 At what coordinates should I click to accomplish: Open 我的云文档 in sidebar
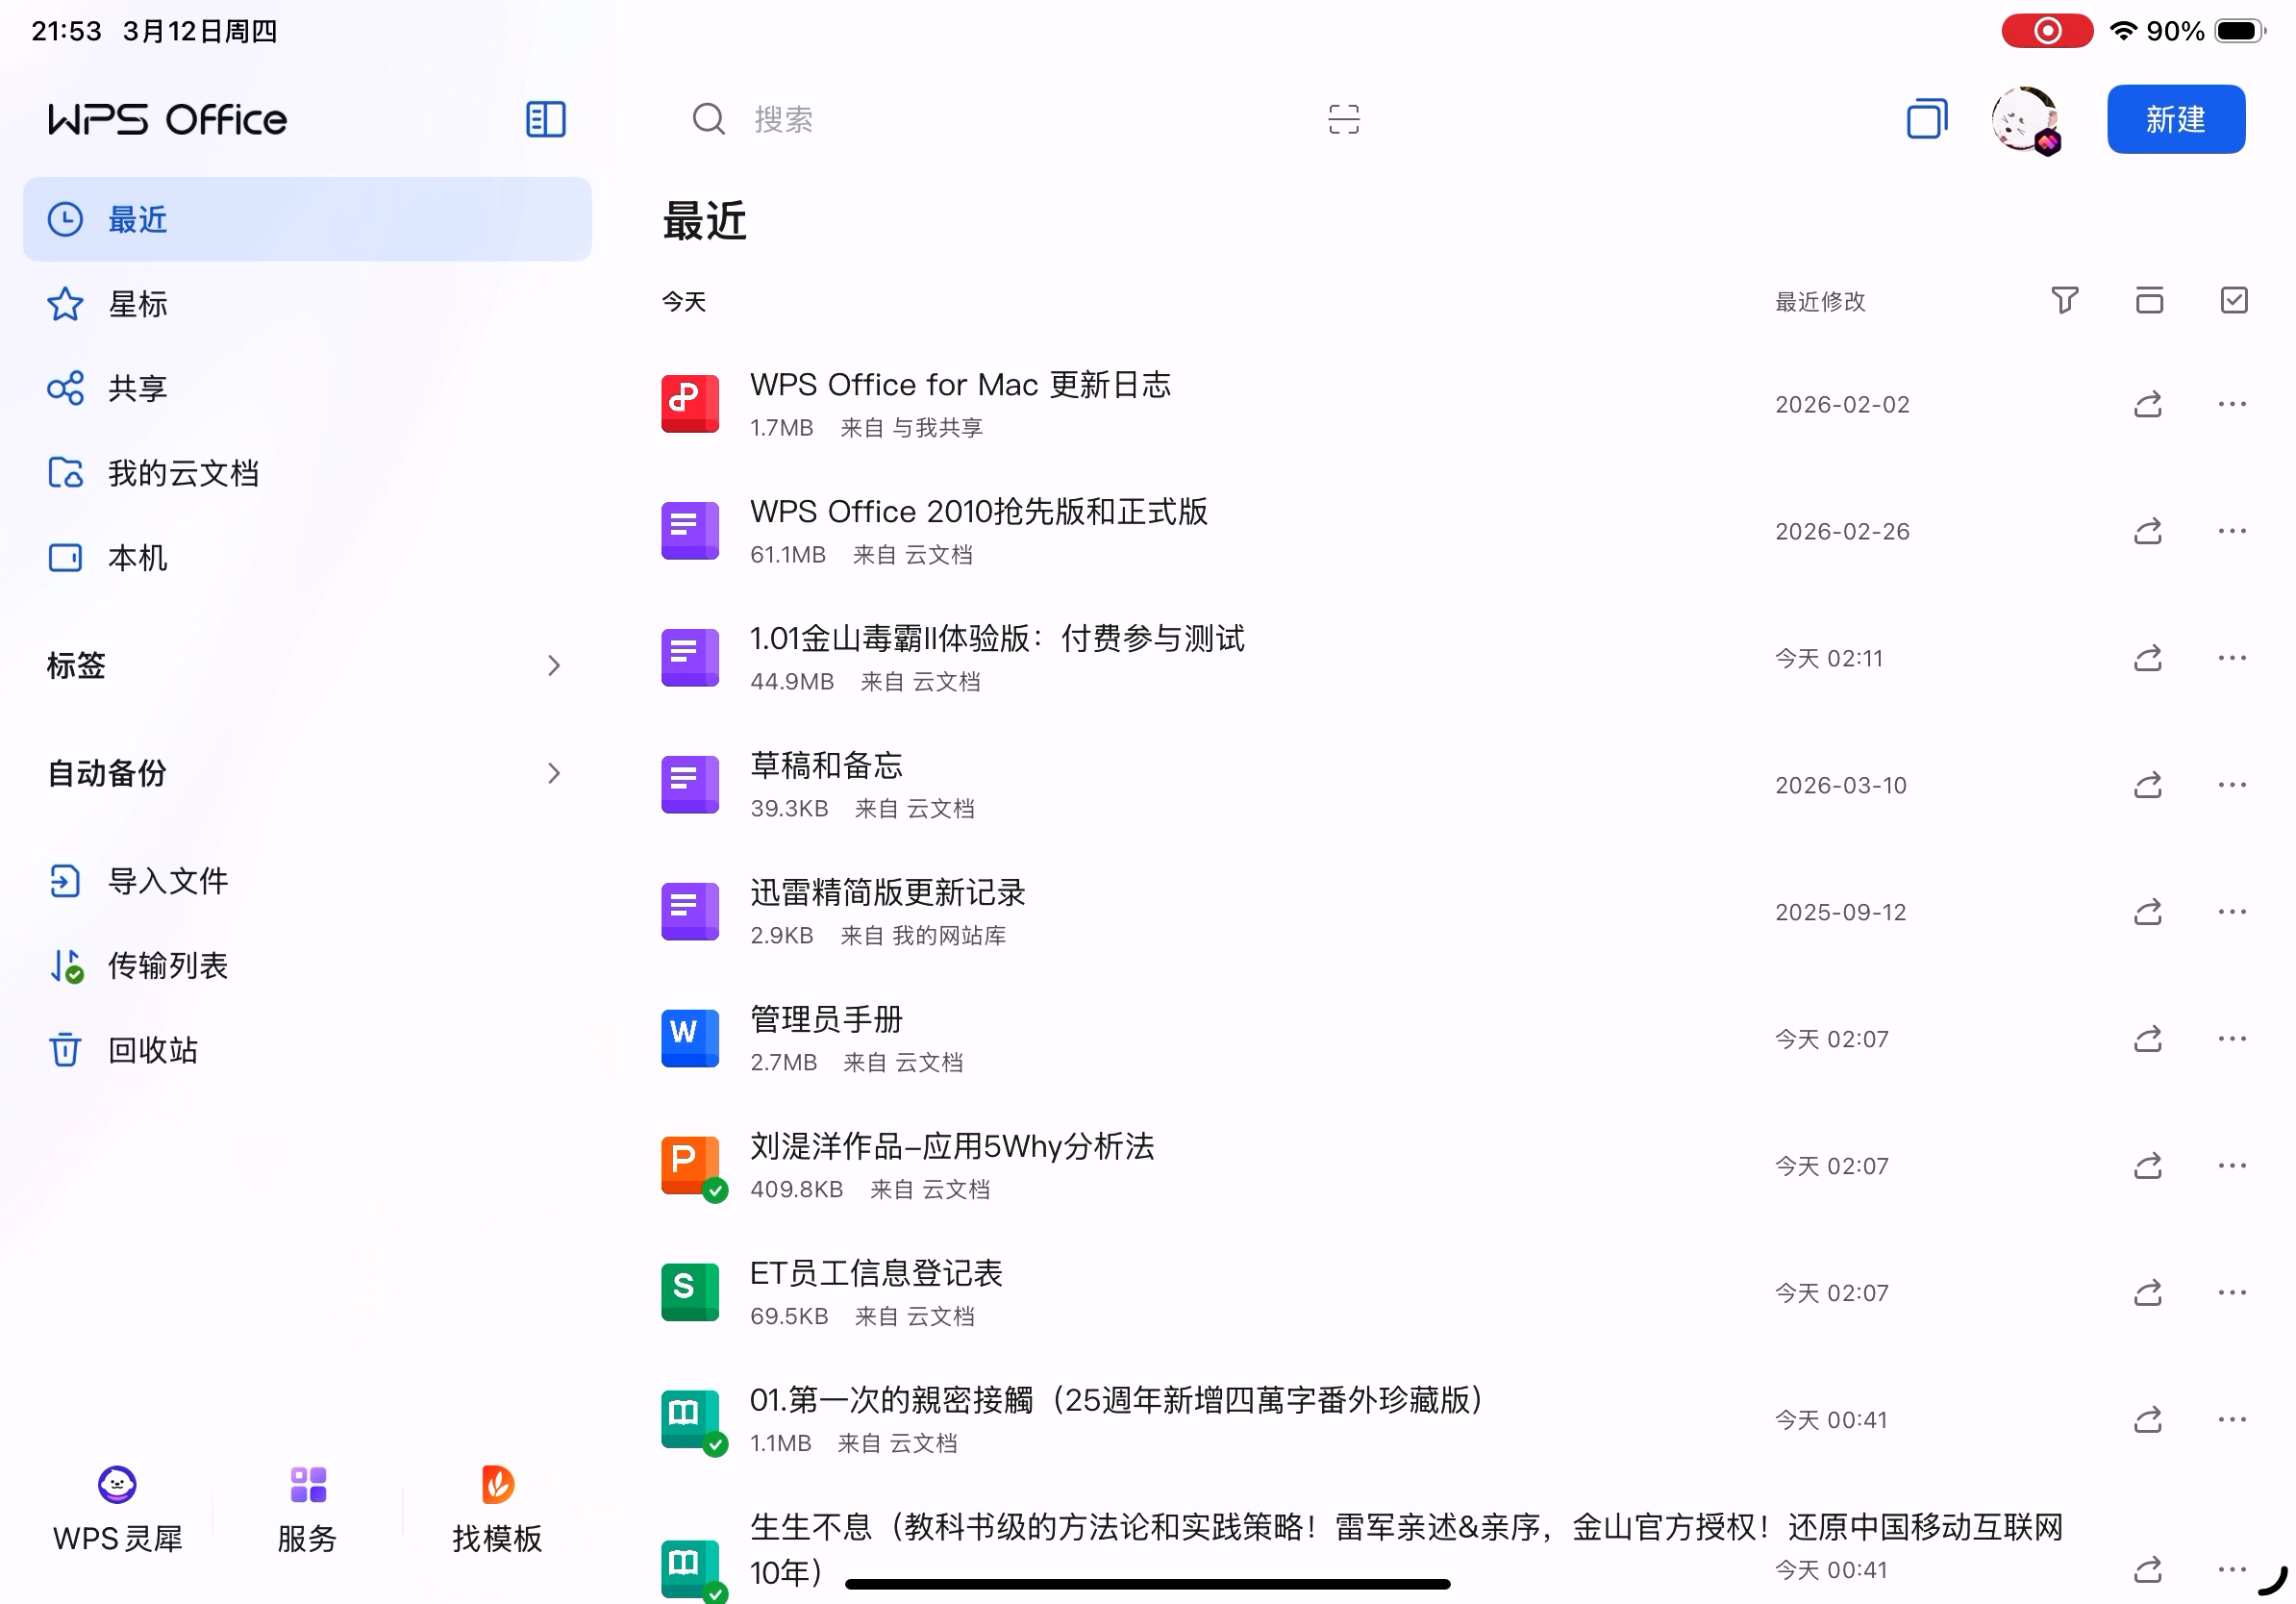[x=182, y=473]
